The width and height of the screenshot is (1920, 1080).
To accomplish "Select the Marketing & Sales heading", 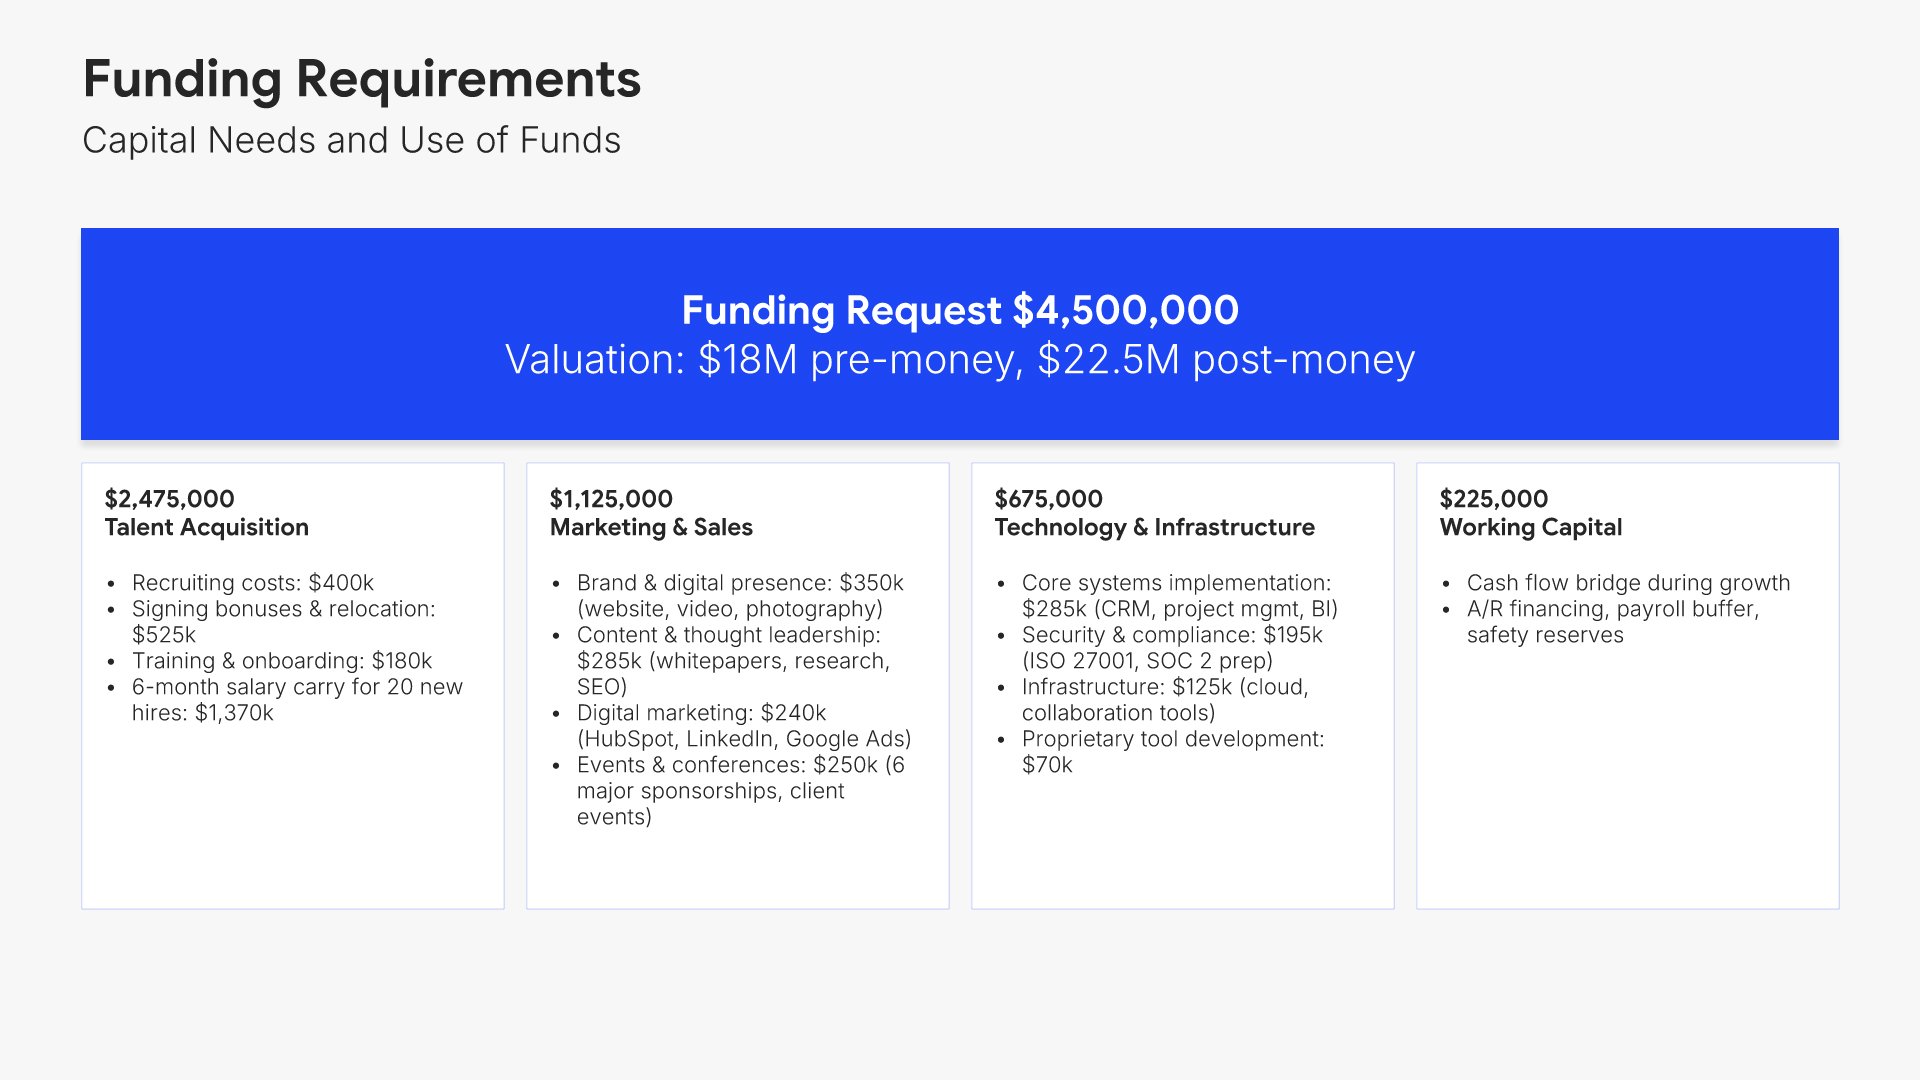I will click(x=651, y=527).
